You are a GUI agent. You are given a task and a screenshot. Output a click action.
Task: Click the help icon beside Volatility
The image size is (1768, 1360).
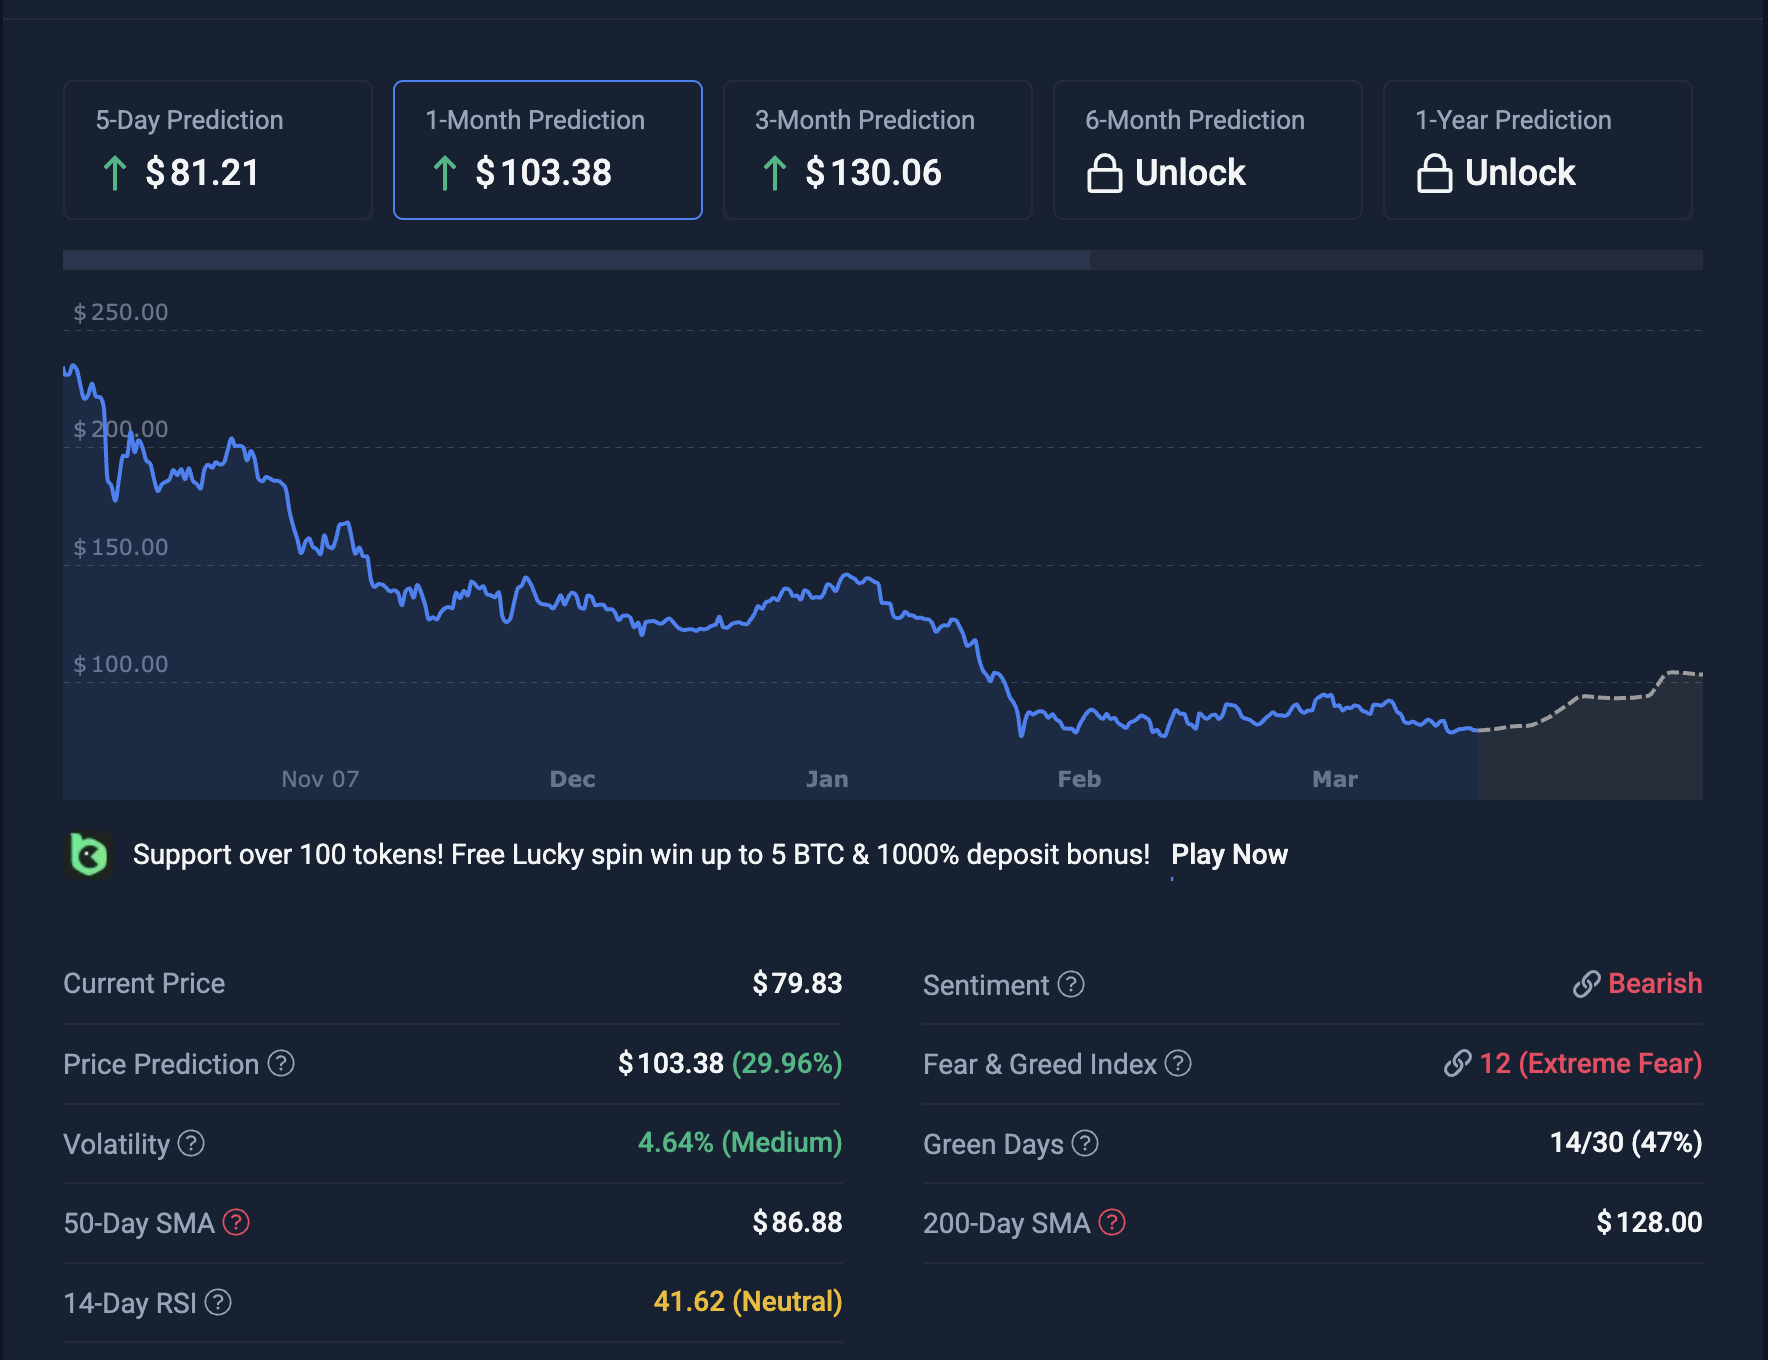(x=191, y=1143)
